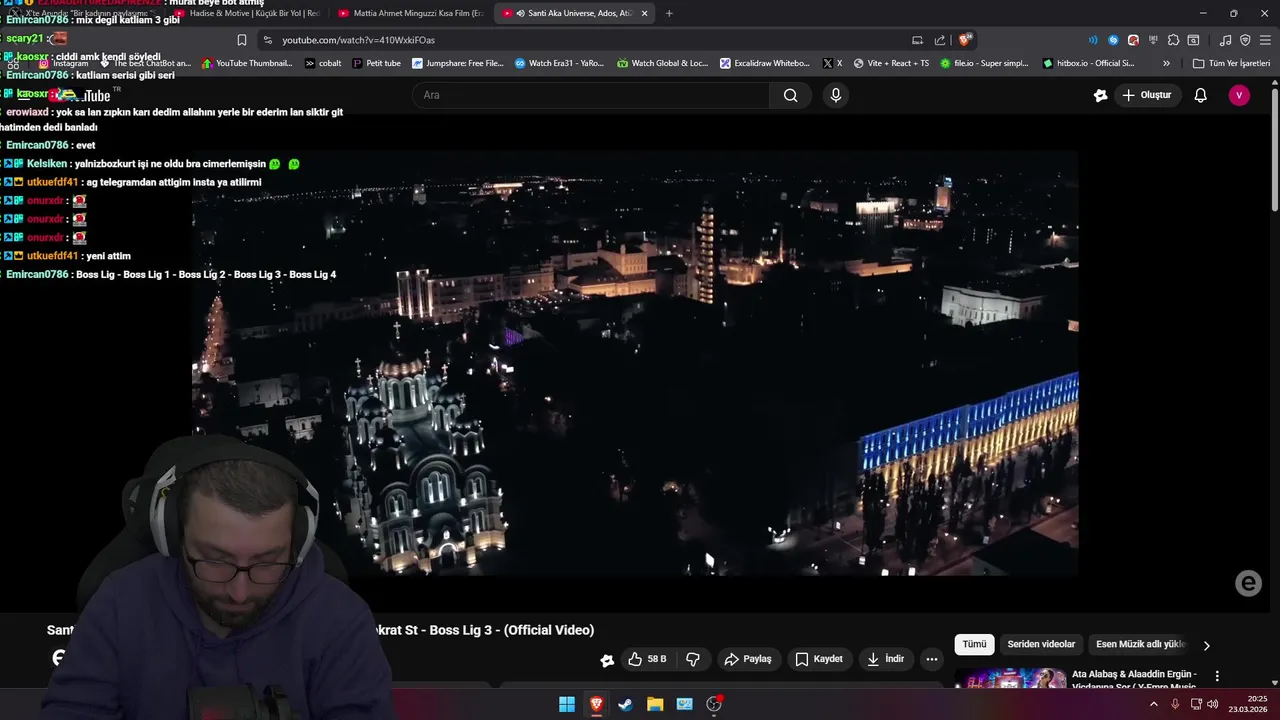
Task: Open the Brave hamburger main menu
Action: pyautogui.click(x=1265, y=40)
